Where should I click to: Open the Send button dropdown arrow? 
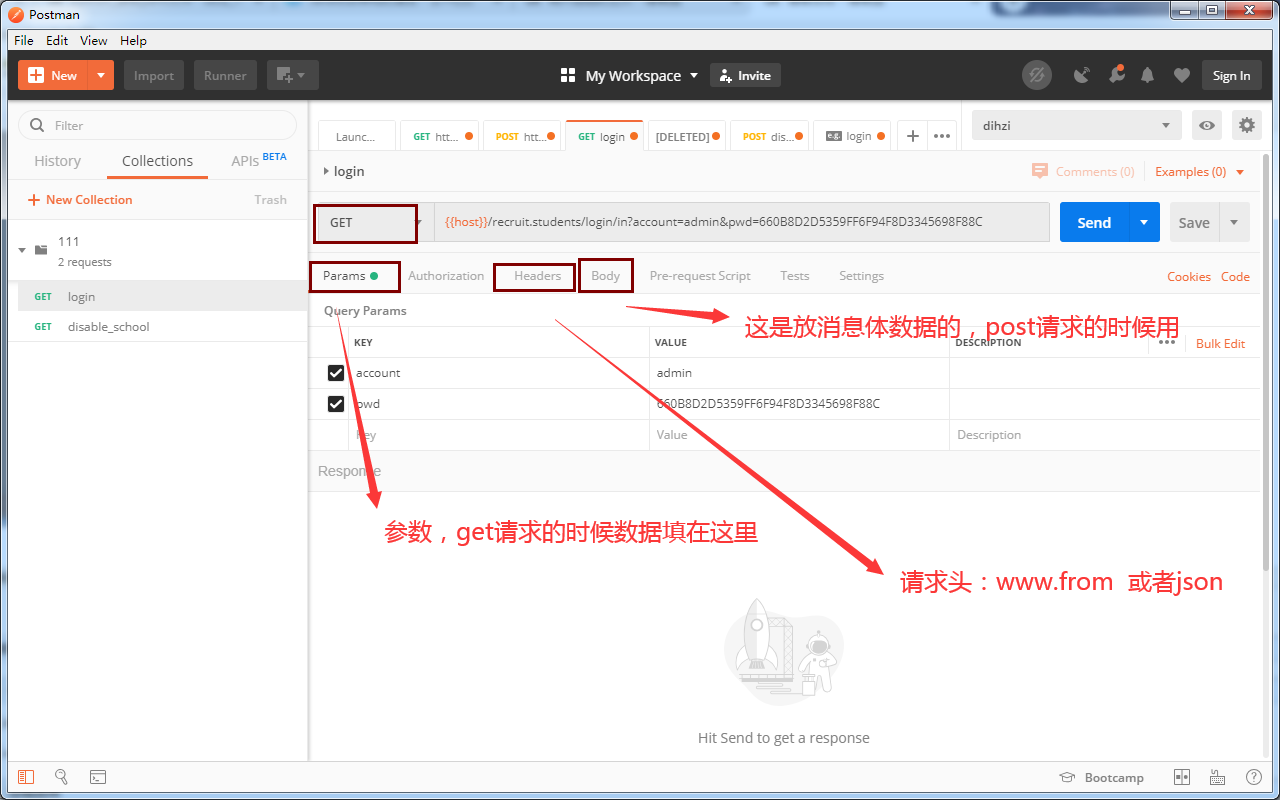point(1145,222)
